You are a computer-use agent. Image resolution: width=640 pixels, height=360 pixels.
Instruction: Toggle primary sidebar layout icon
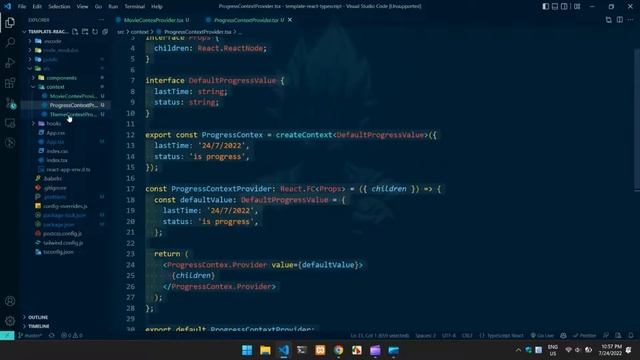click(x=546, y=7)
